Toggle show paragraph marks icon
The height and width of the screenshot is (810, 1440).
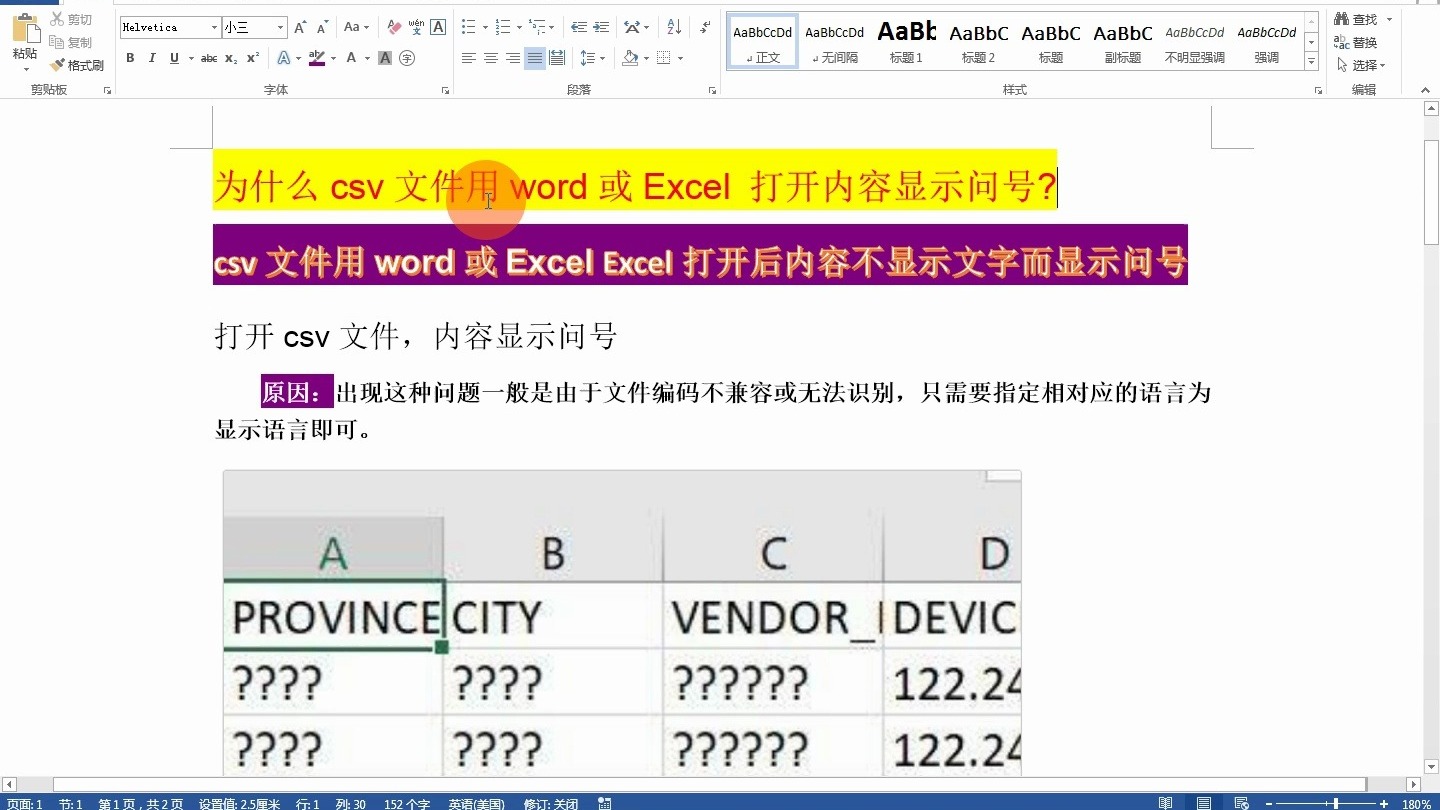point(705,28)
